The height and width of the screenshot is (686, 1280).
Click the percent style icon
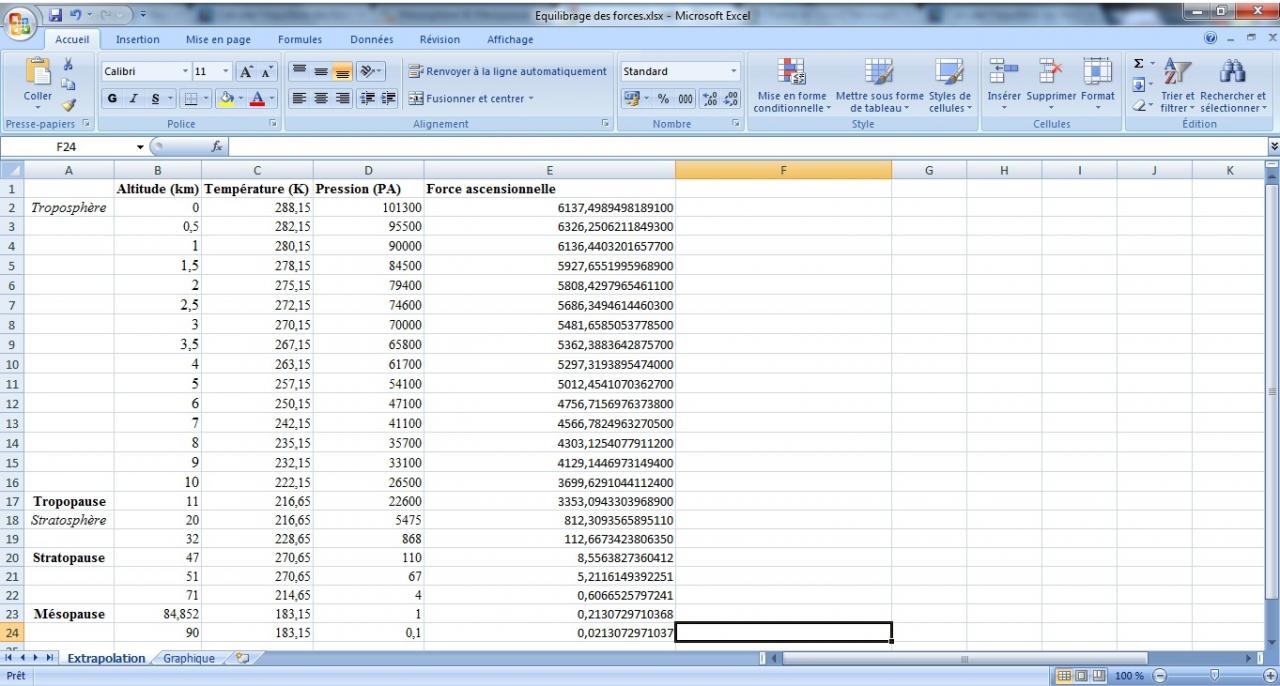tap(662, 99)
